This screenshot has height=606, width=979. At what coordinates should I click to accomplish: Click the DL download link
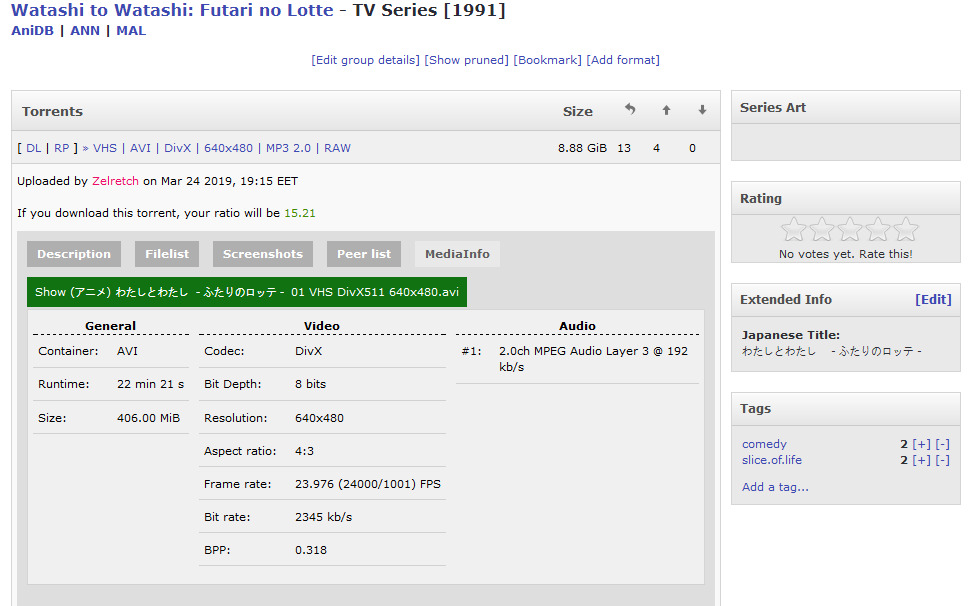pos(34,148)
